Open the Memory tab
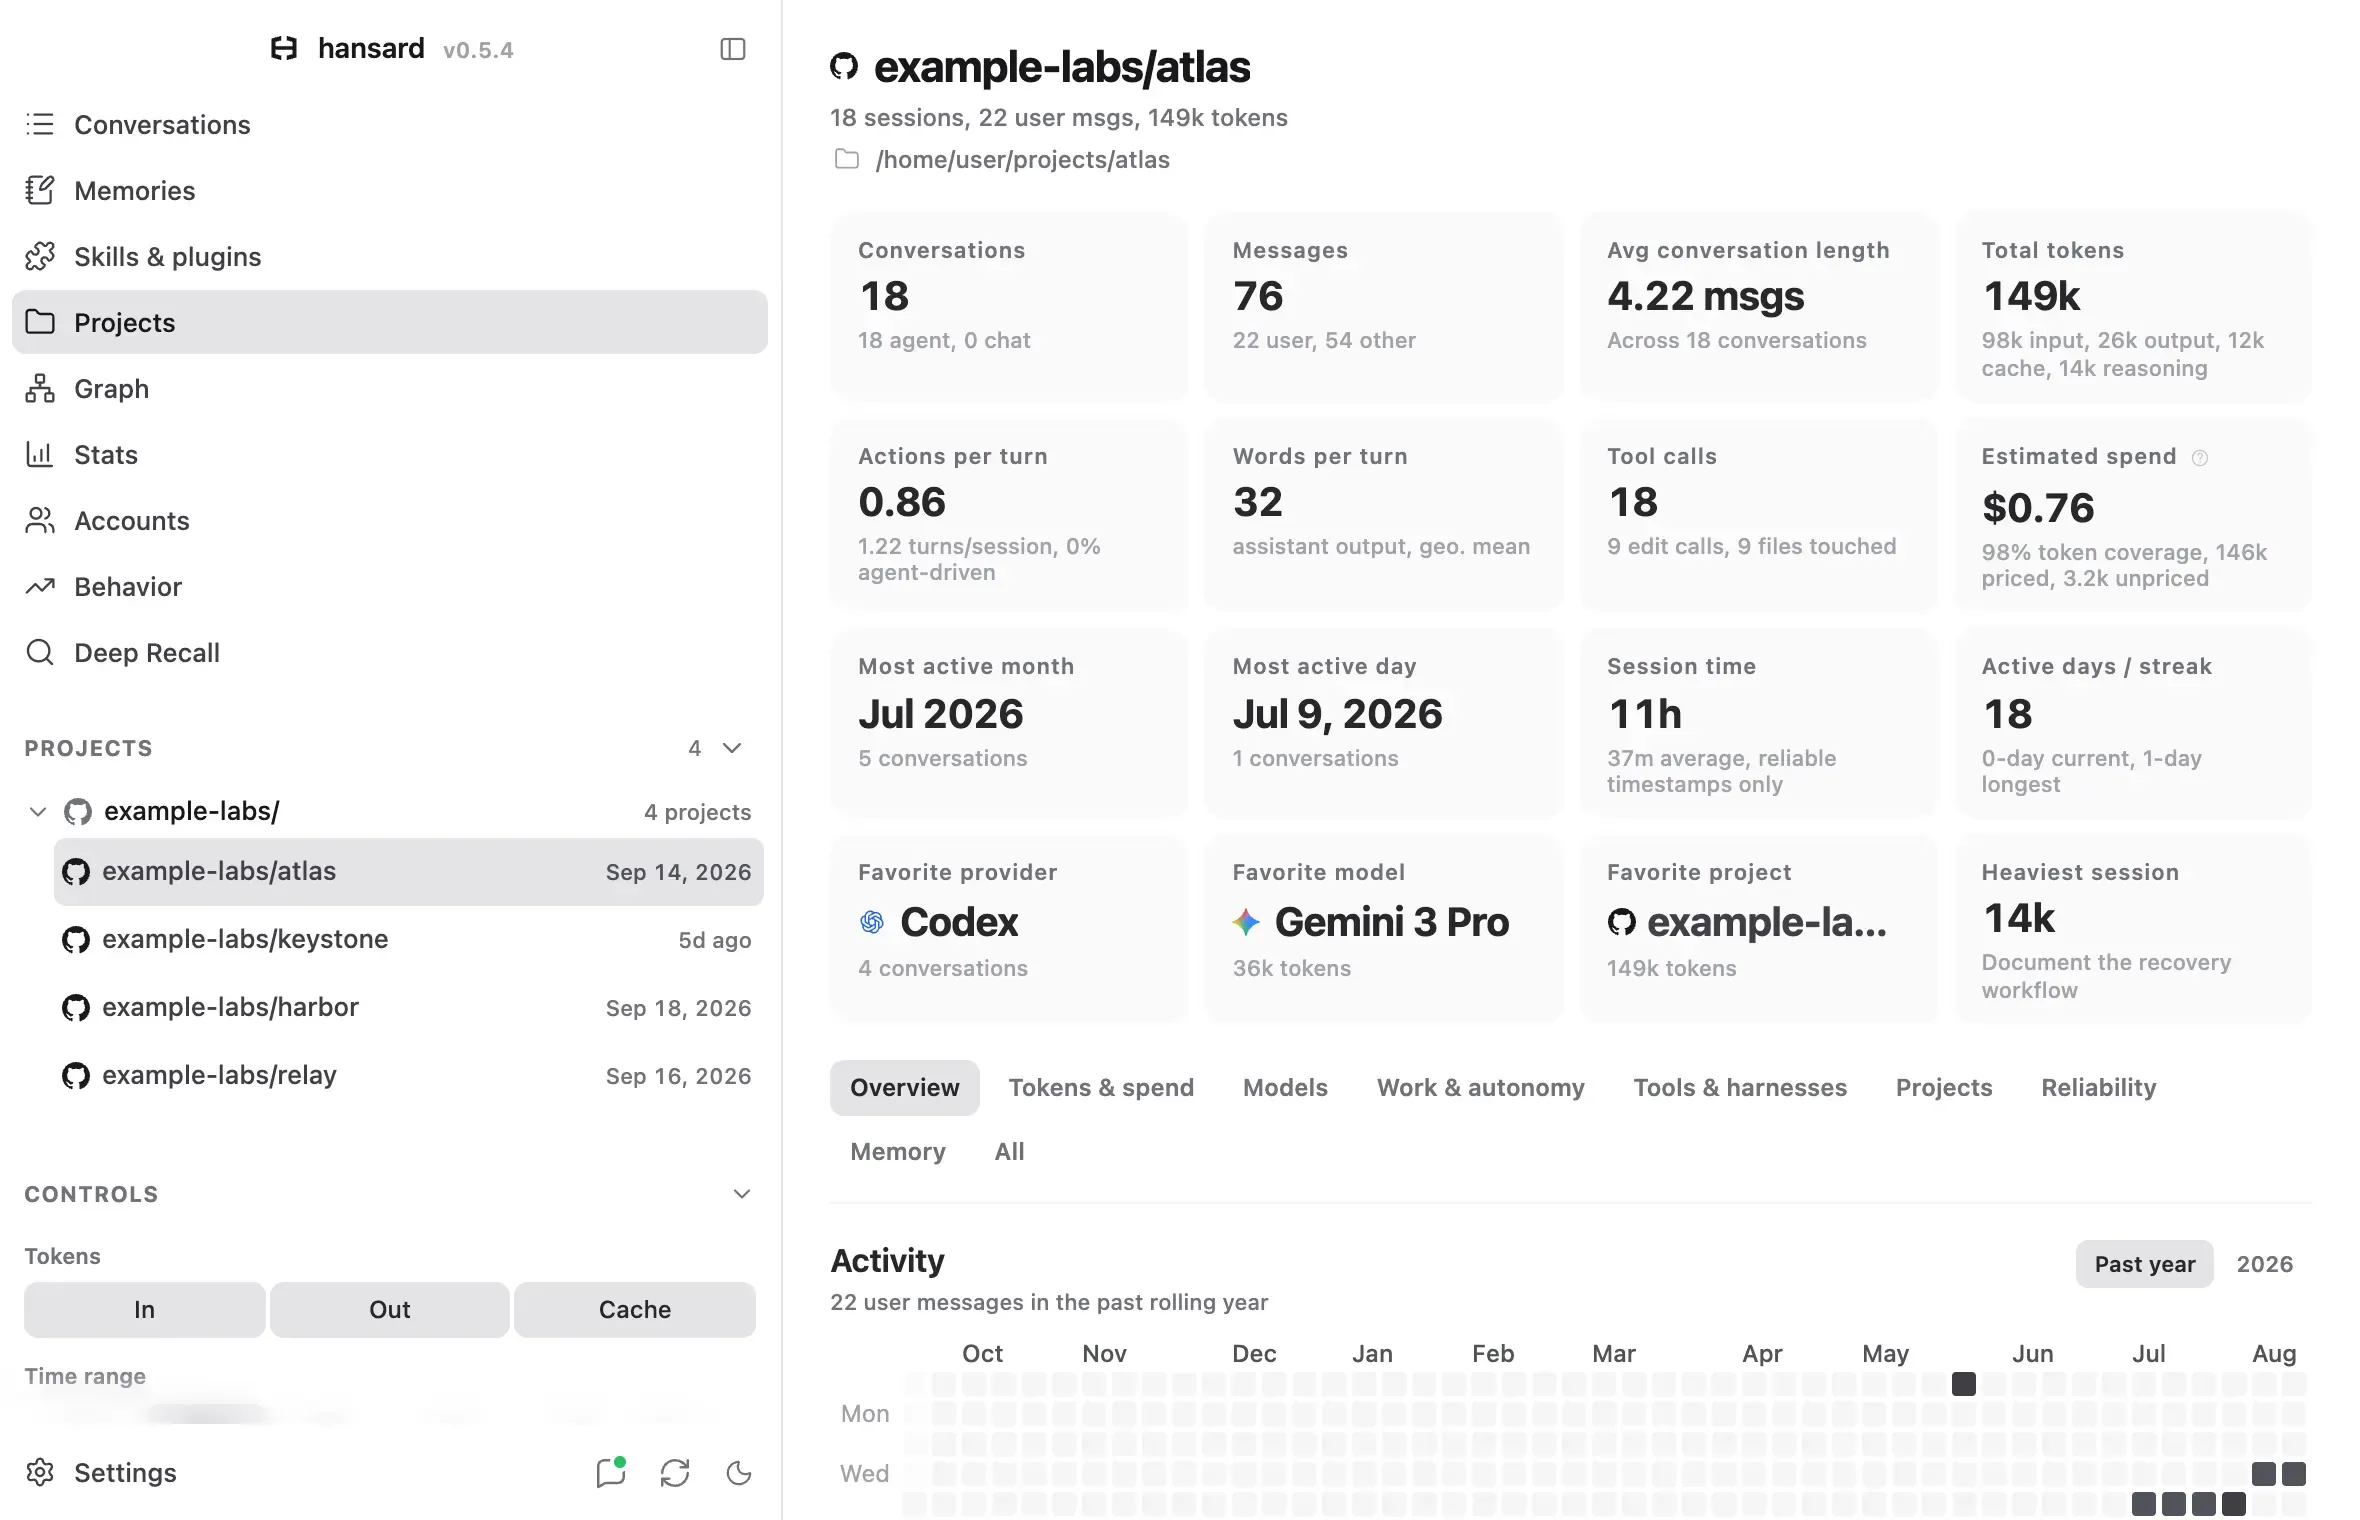The image size is (2360, 1520). (x=897, y=1151)
